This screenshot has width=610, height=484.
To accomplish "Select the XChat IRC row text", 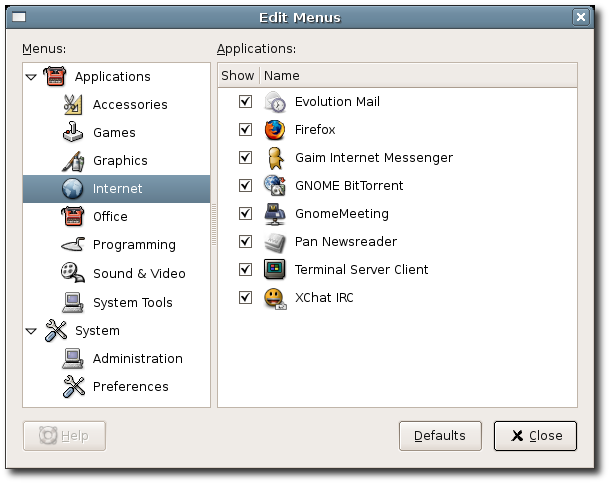I will (324, 298).
